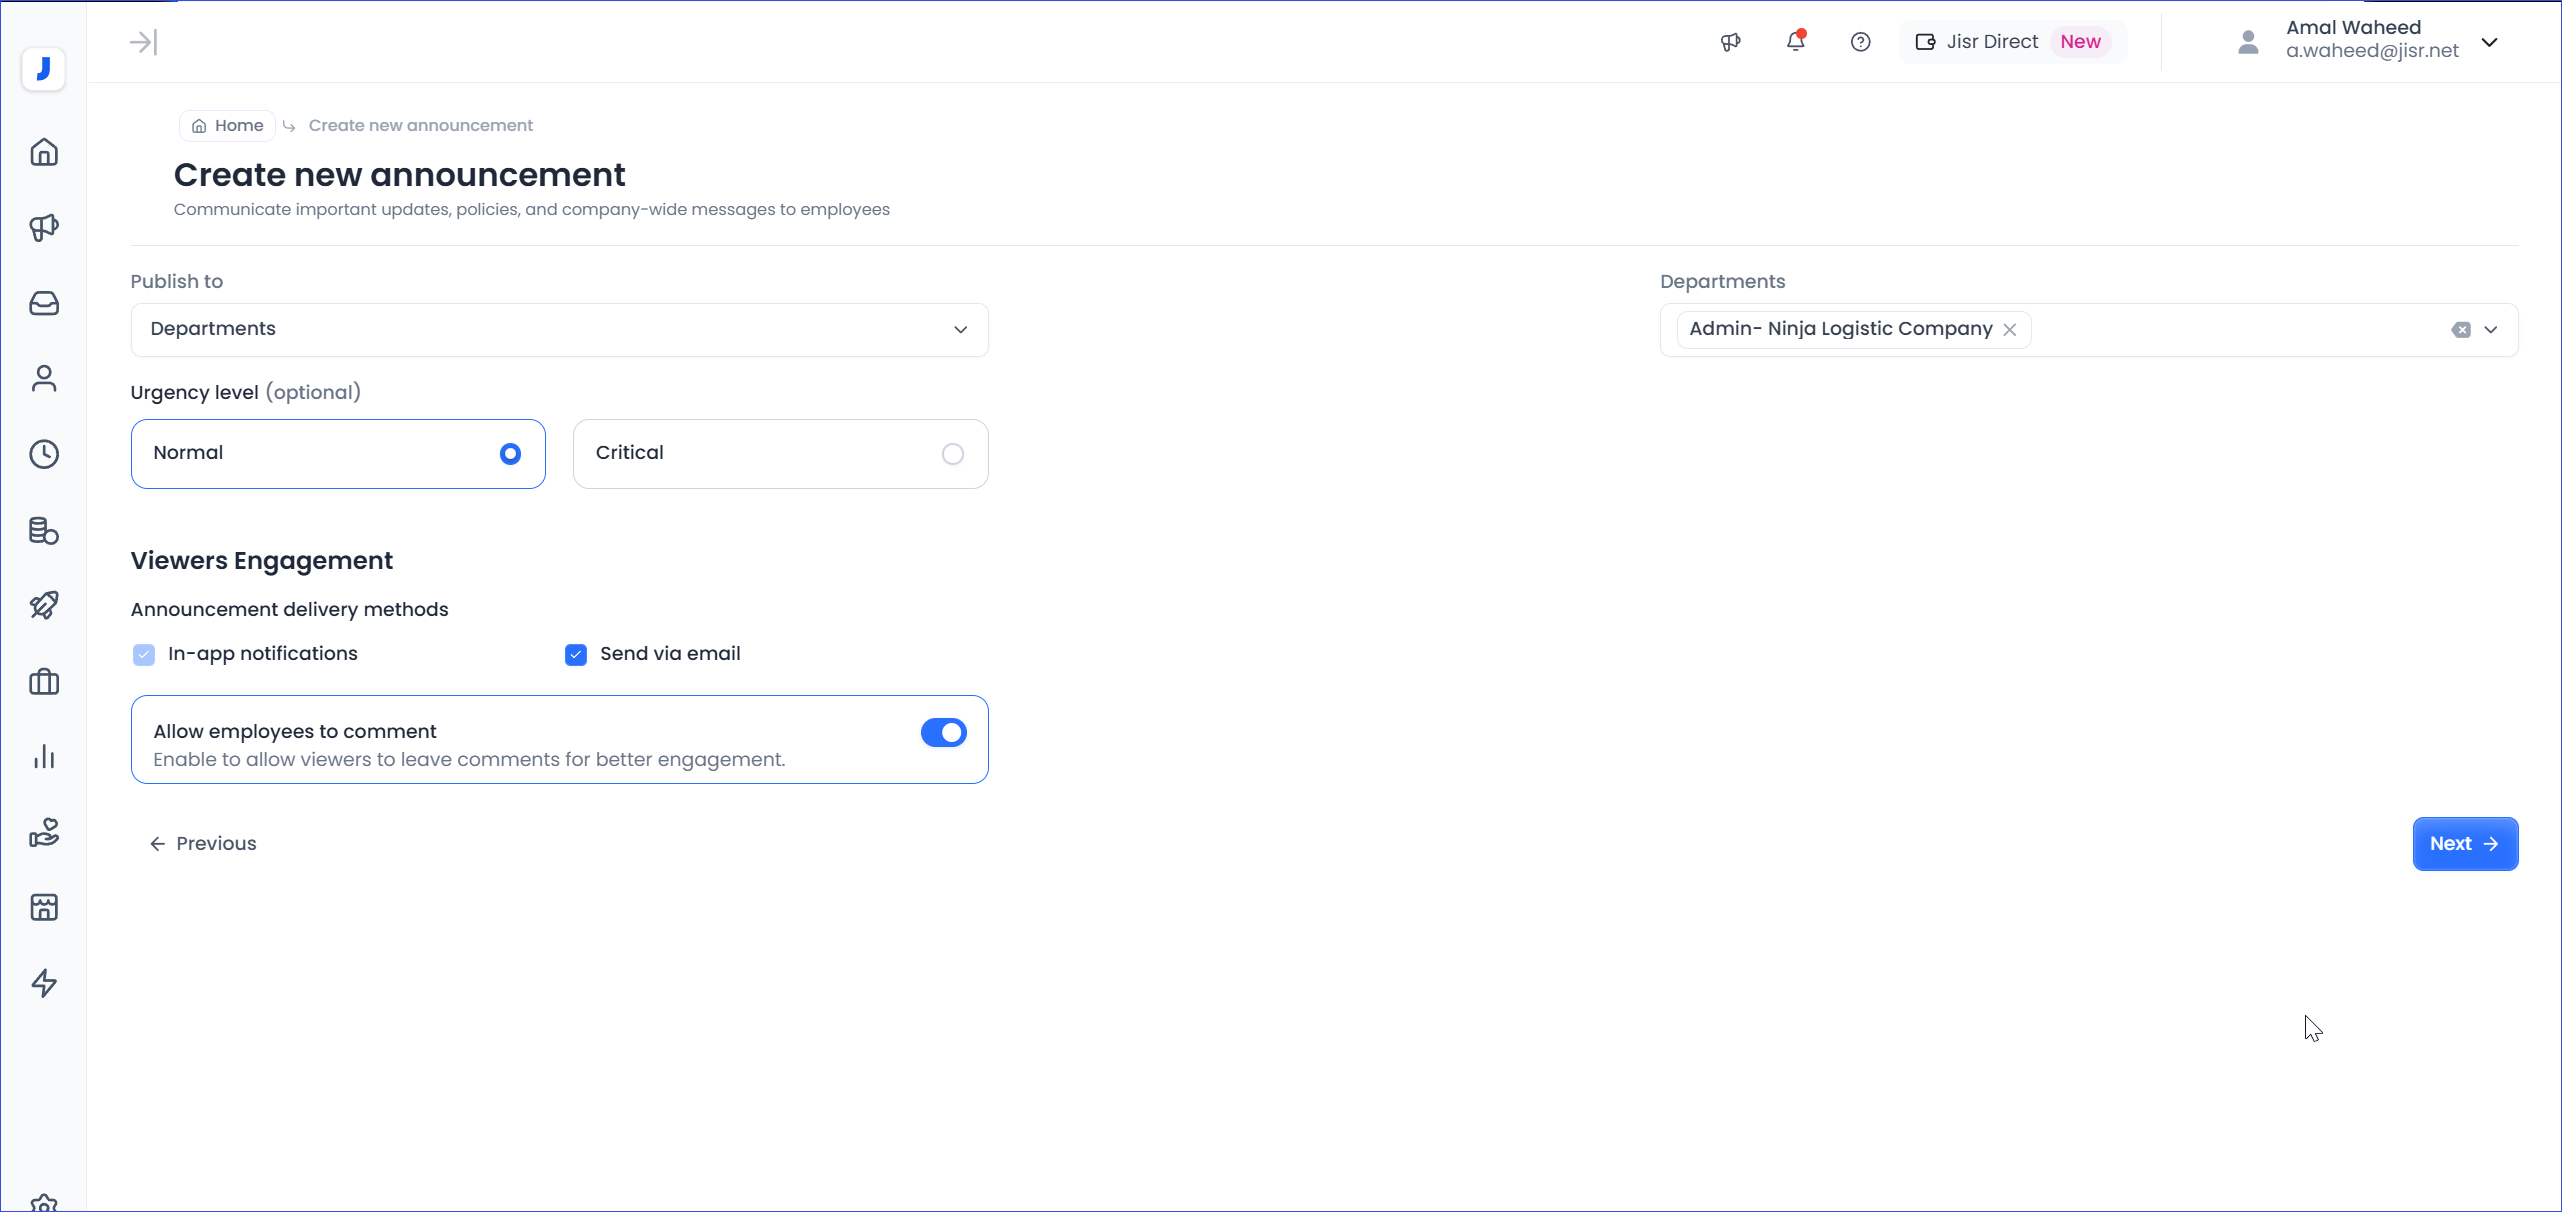Go back with Previous button
The image size is (2562, 1212).
tap(203, 844)
